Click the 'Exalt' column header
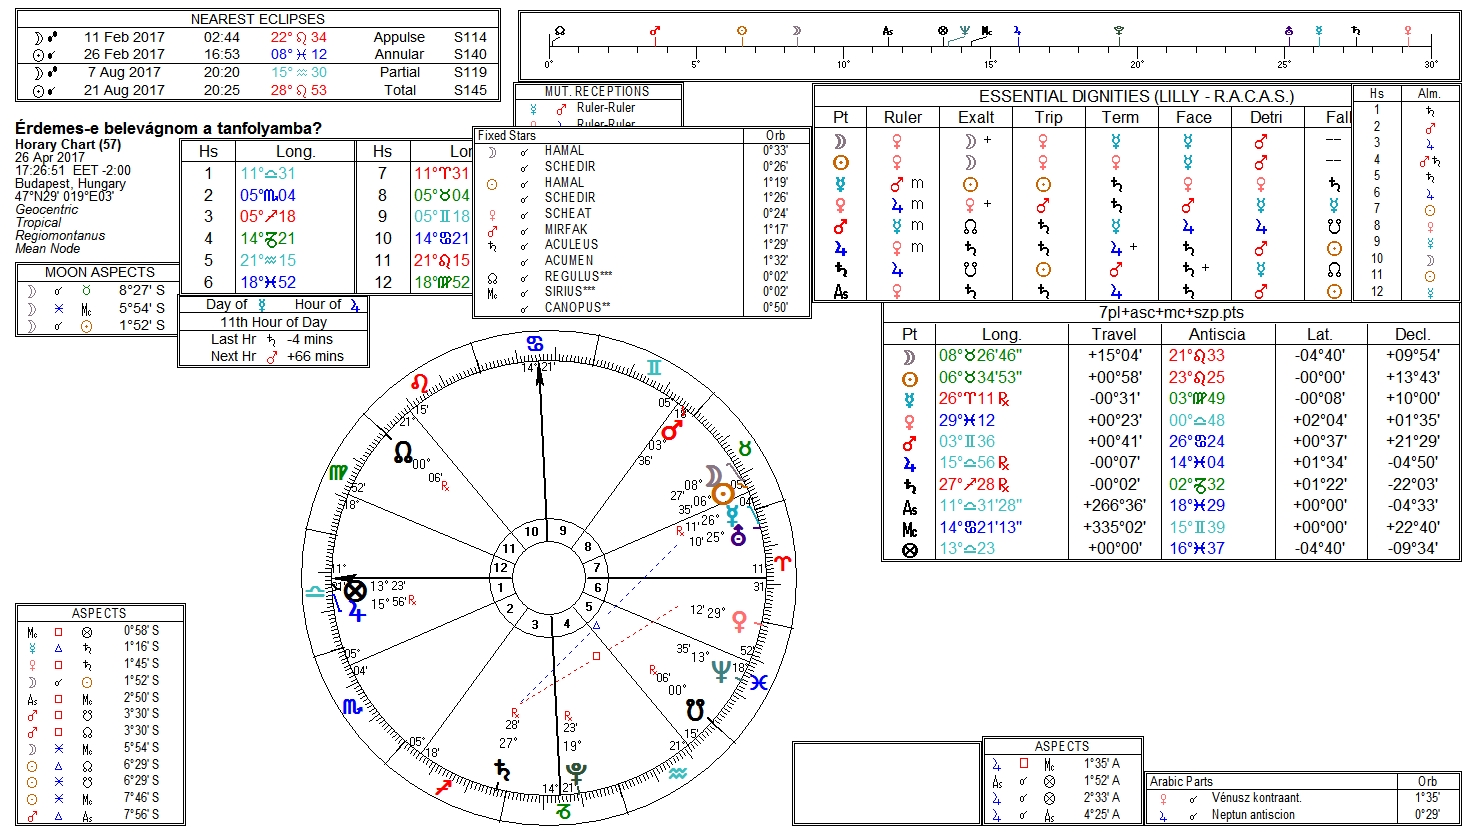This screenshot has height=835, width=1477. tap(976, 117)
